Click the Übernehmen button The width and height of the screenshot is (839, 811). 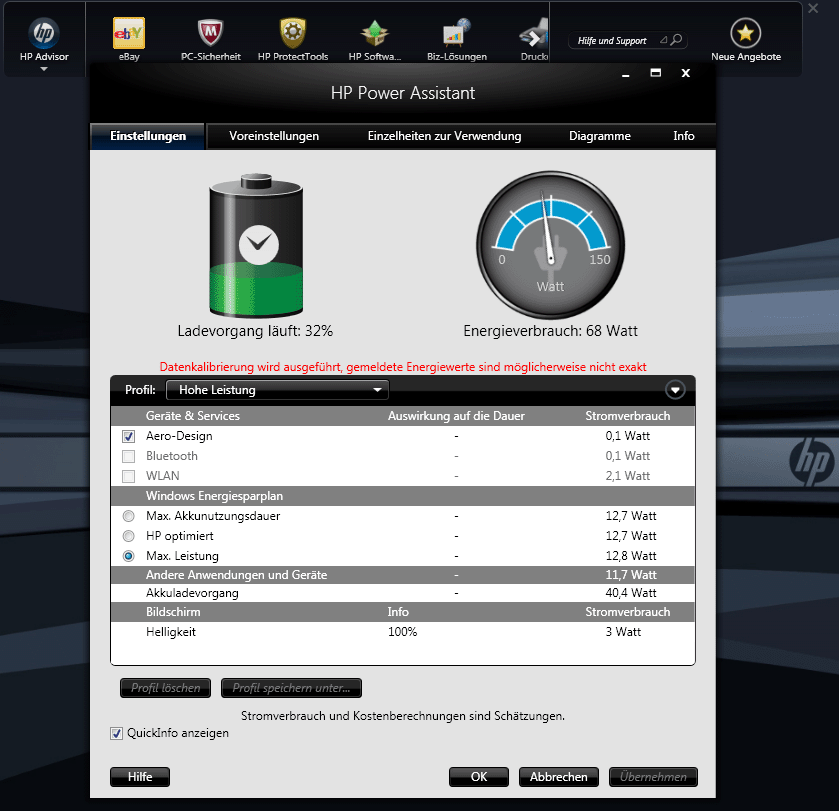point(653,777)
